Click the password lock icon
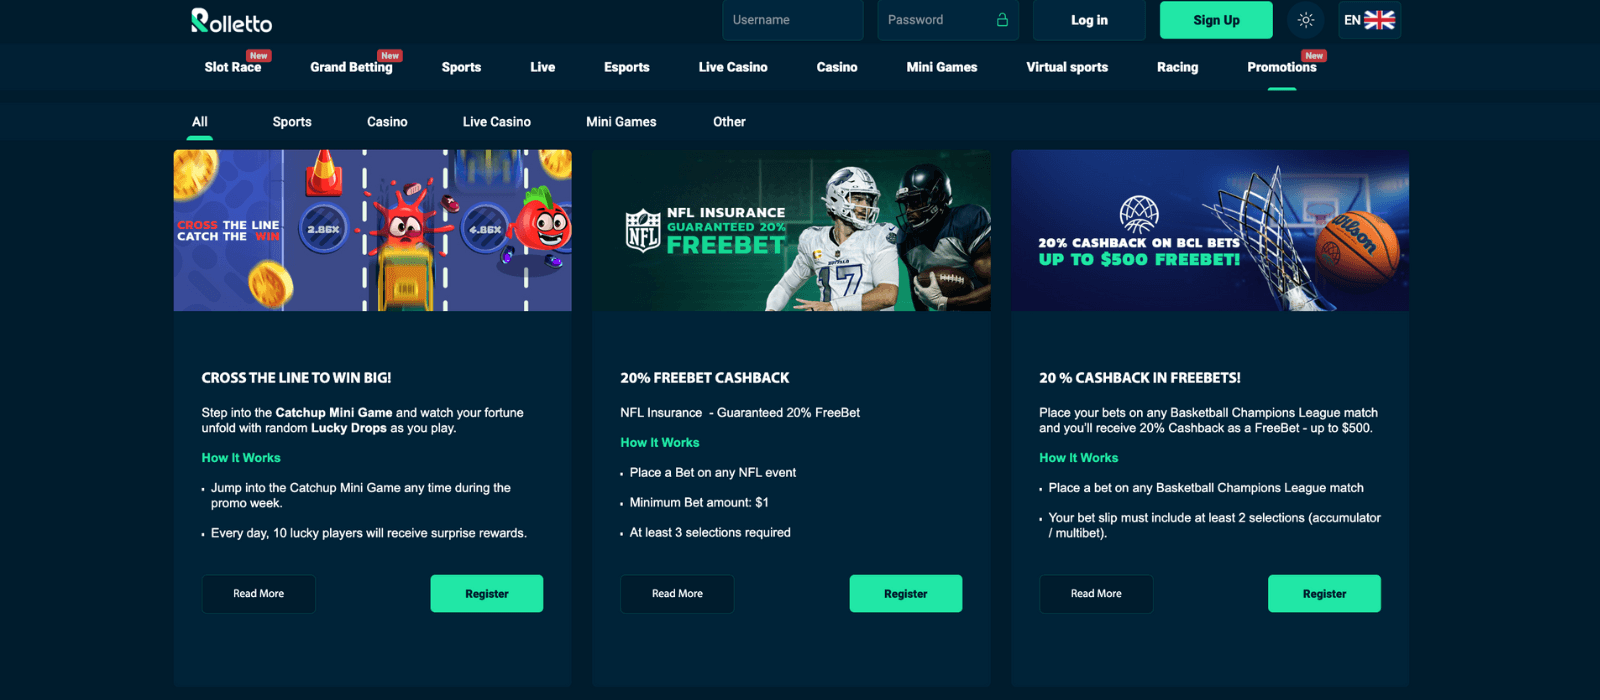Image resolution: width=1600 pixels, height=700 pixels. pyautogui.click(x=1002, y=20)
